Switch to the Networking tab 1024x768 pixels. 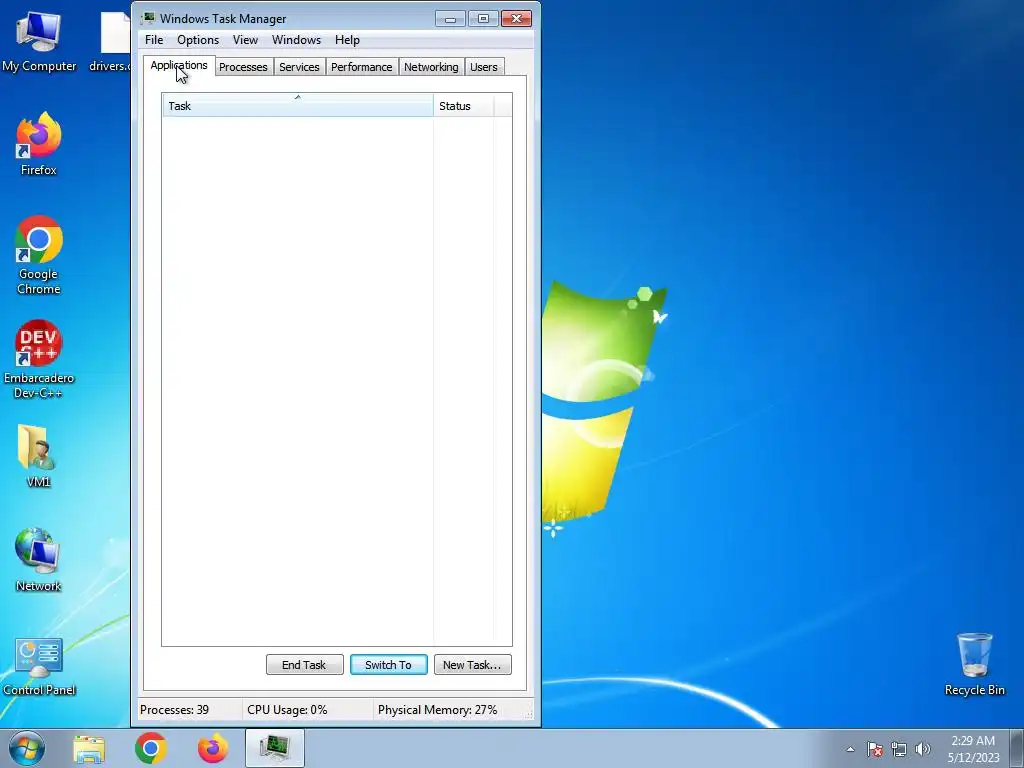(x=431, y=67)
